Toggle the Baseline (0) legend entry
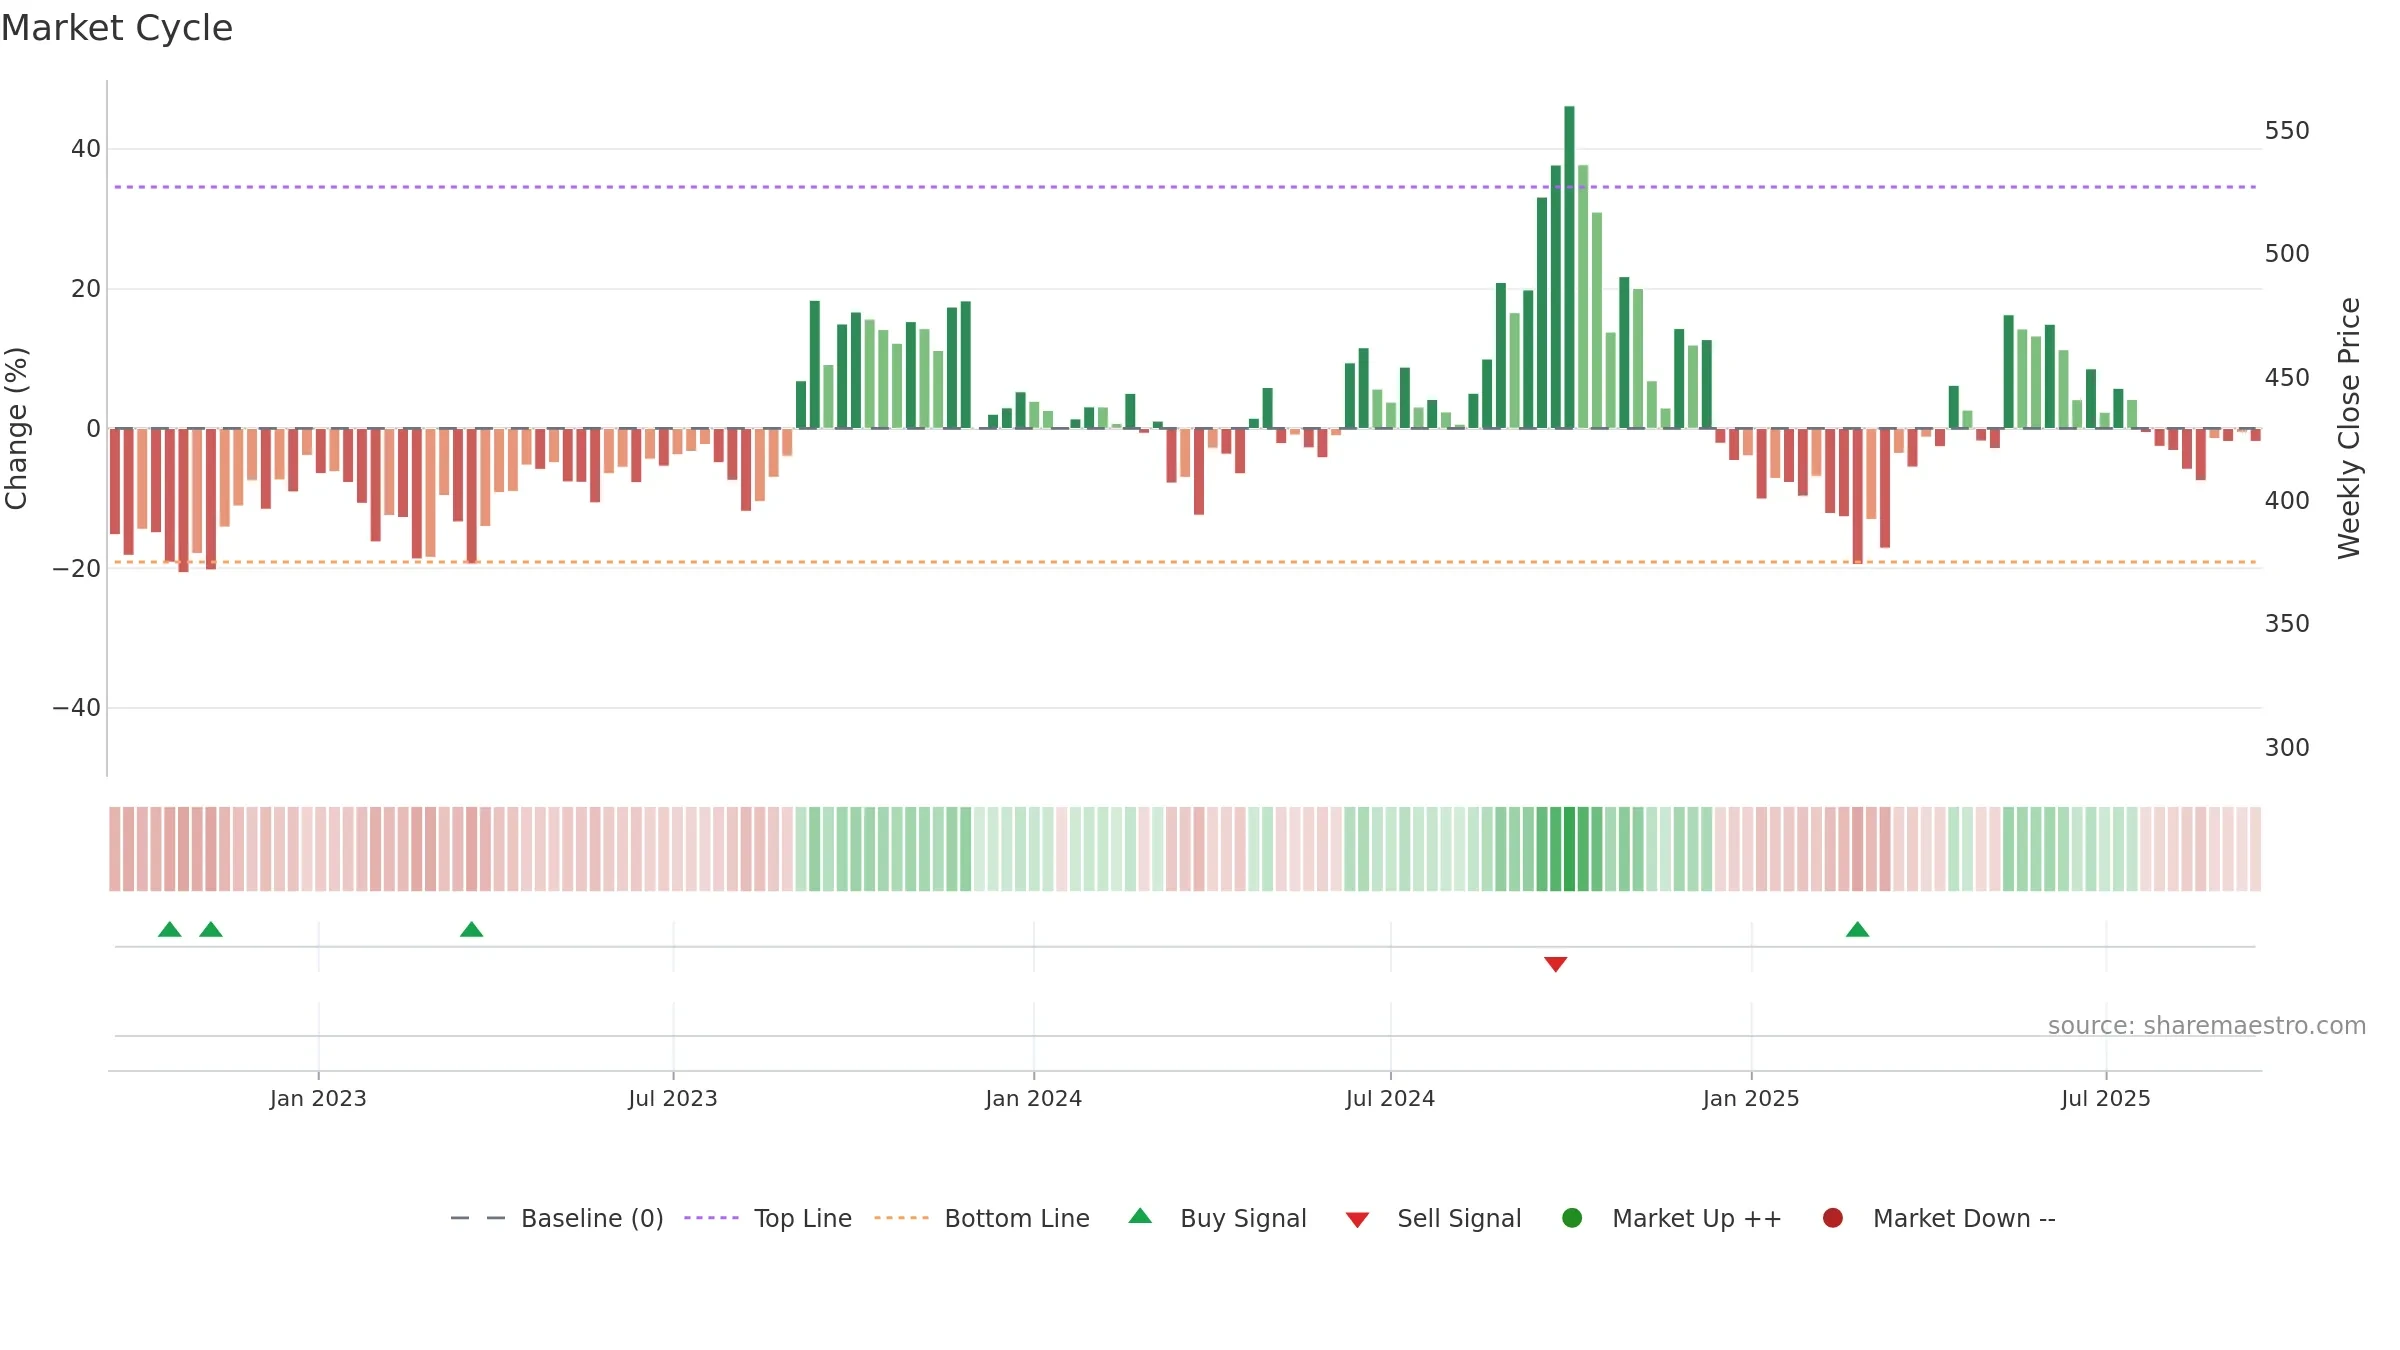 pyautogui.click(x=557, y=1218)
